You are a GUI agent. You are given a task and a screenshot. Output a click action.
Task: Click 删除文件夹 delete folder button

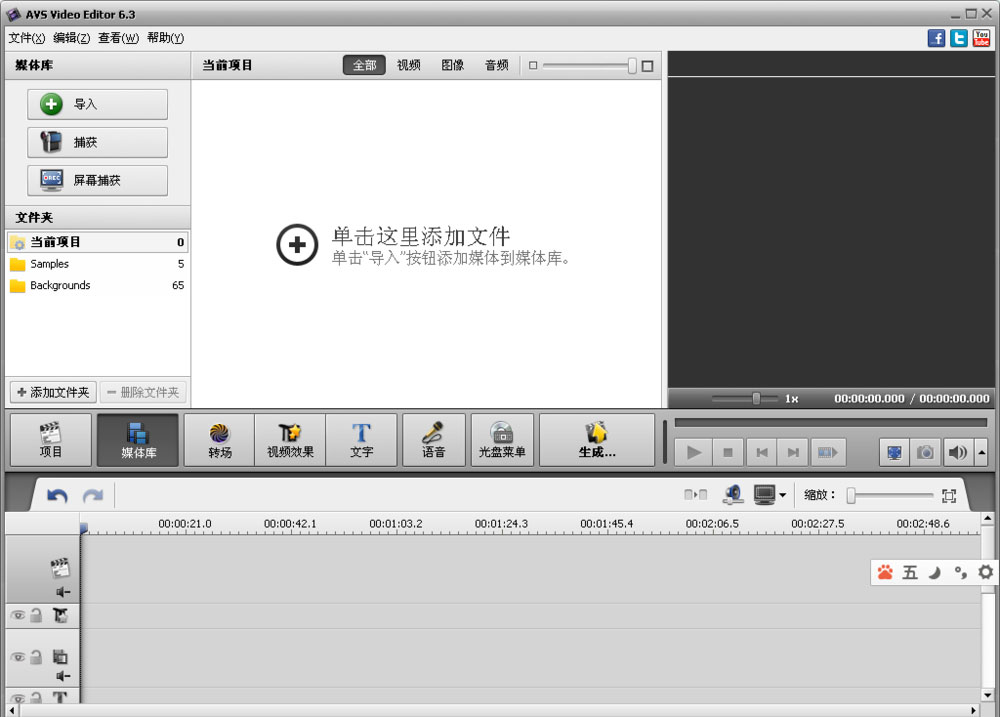(x=143, y=392)
